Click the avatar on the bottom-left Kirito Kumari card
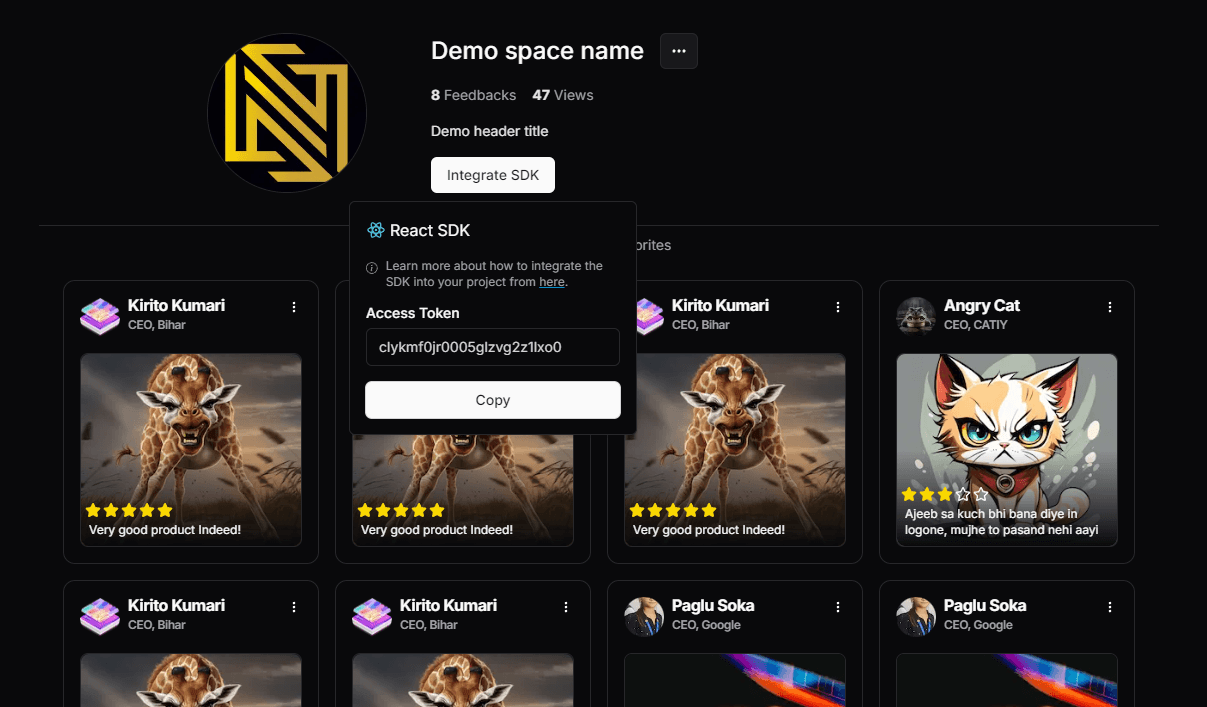Screen dimensions: 1207x707 (x=99, y=615)
